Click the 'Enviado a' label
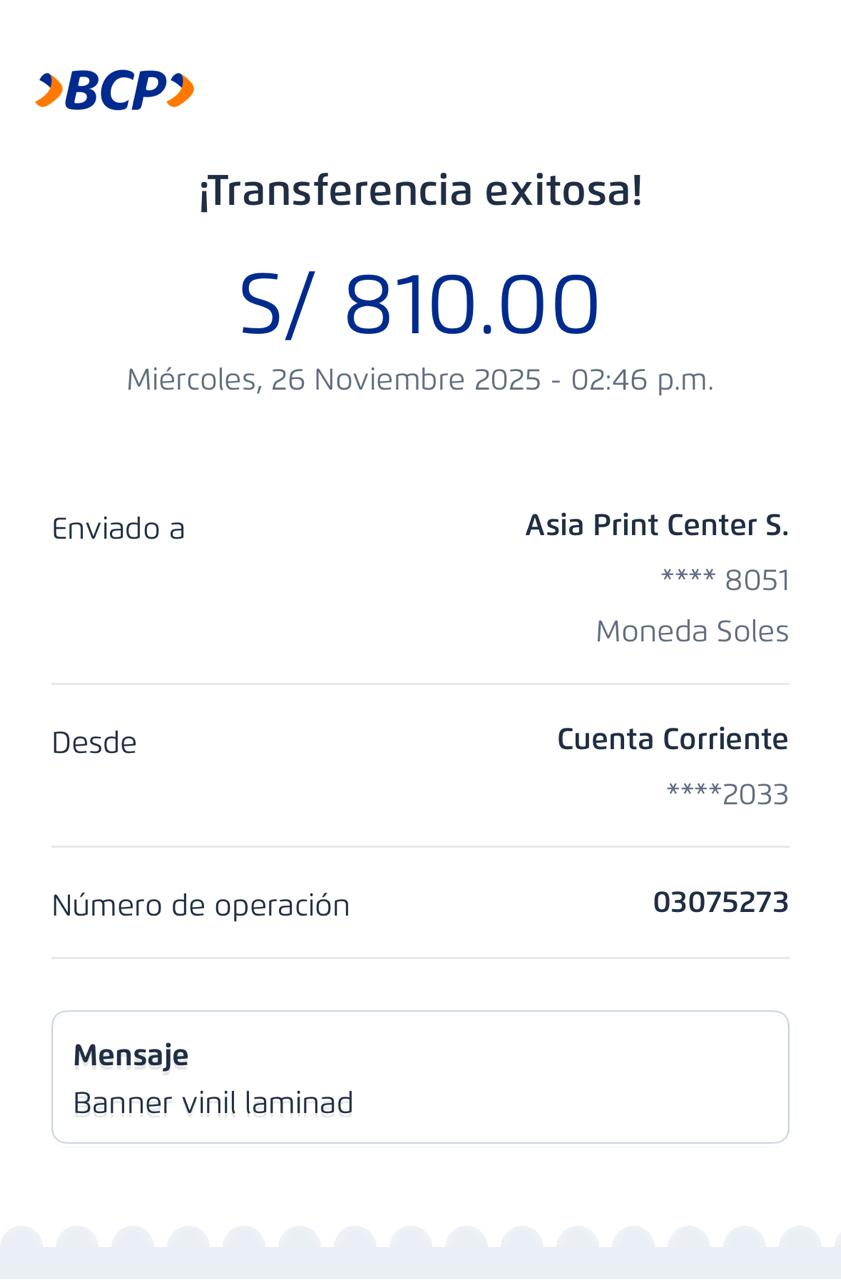 pyautogui.click(x=118, y=528)
